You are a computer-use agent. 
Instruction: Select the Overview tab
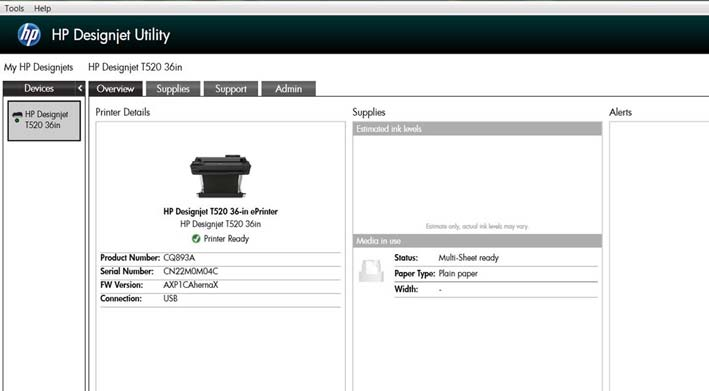click(115, 89)
